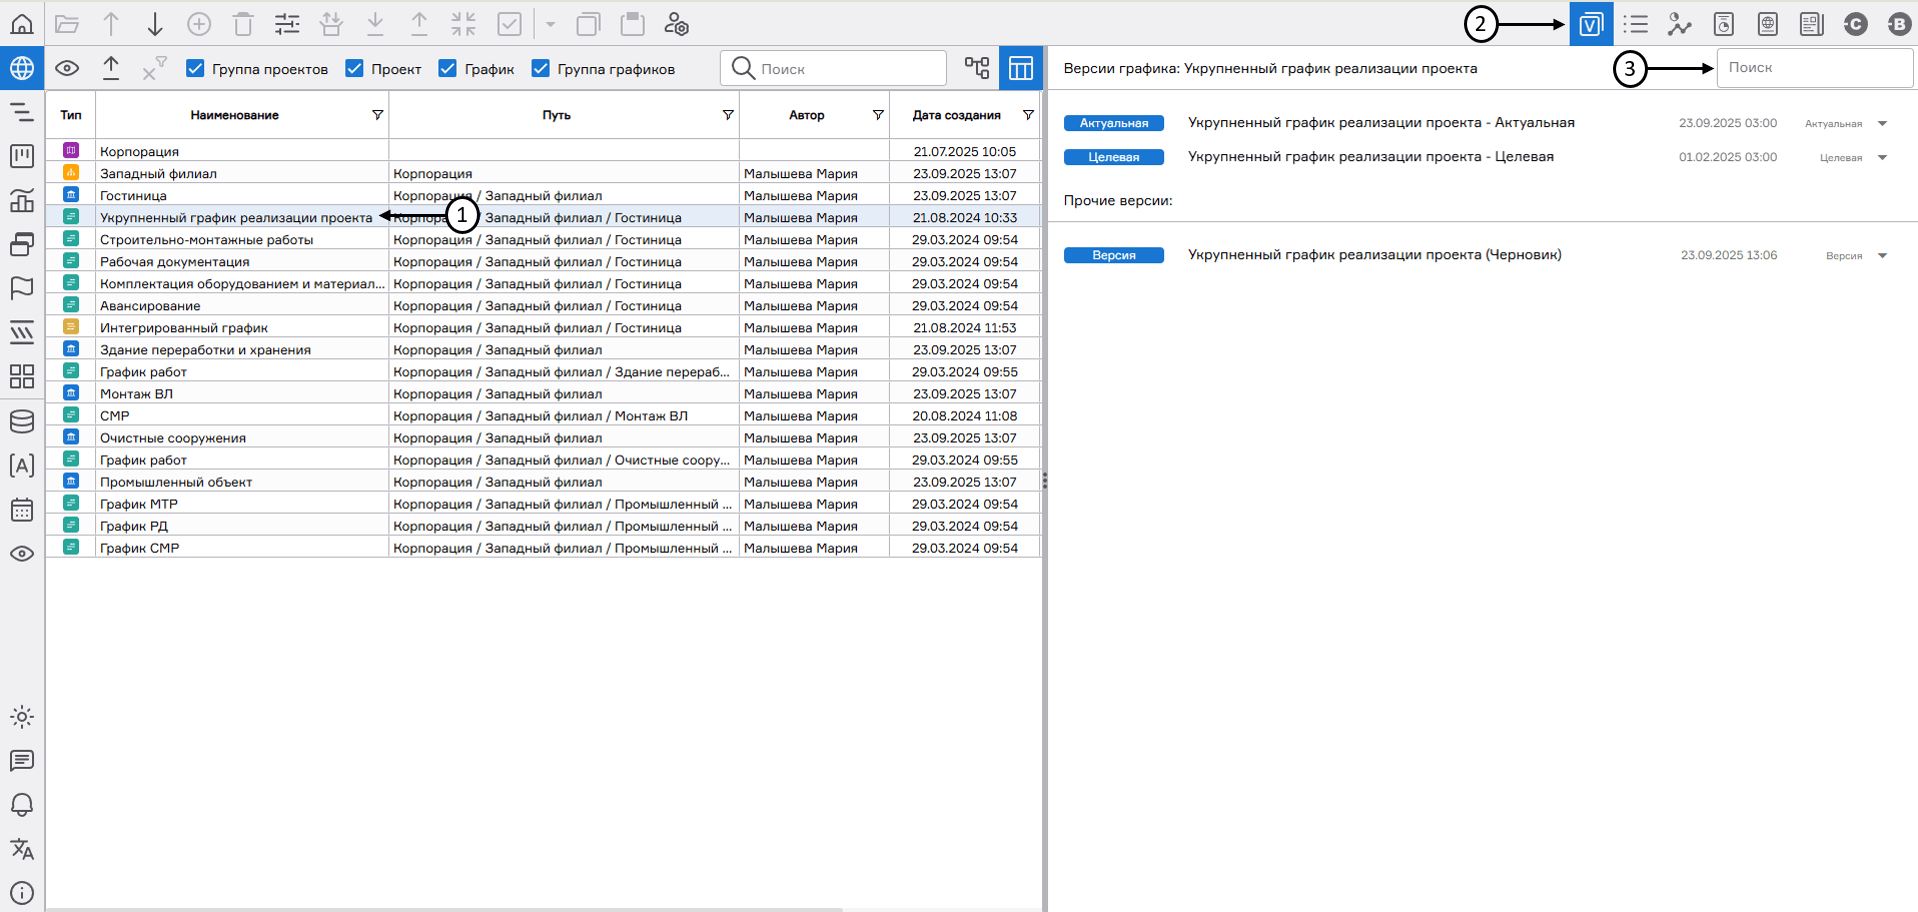Screen dimensions: 1918x912
Task: Click the Home icon in top-left corner
Action: [22, 23]
